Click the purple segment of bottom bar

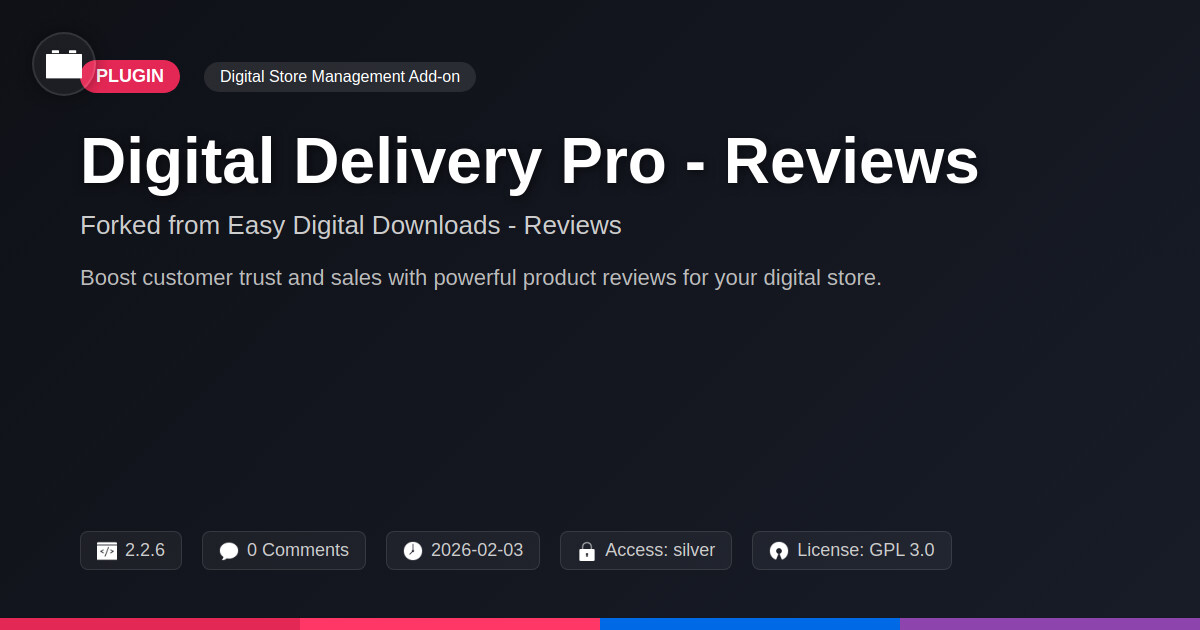coord(1050,624)
